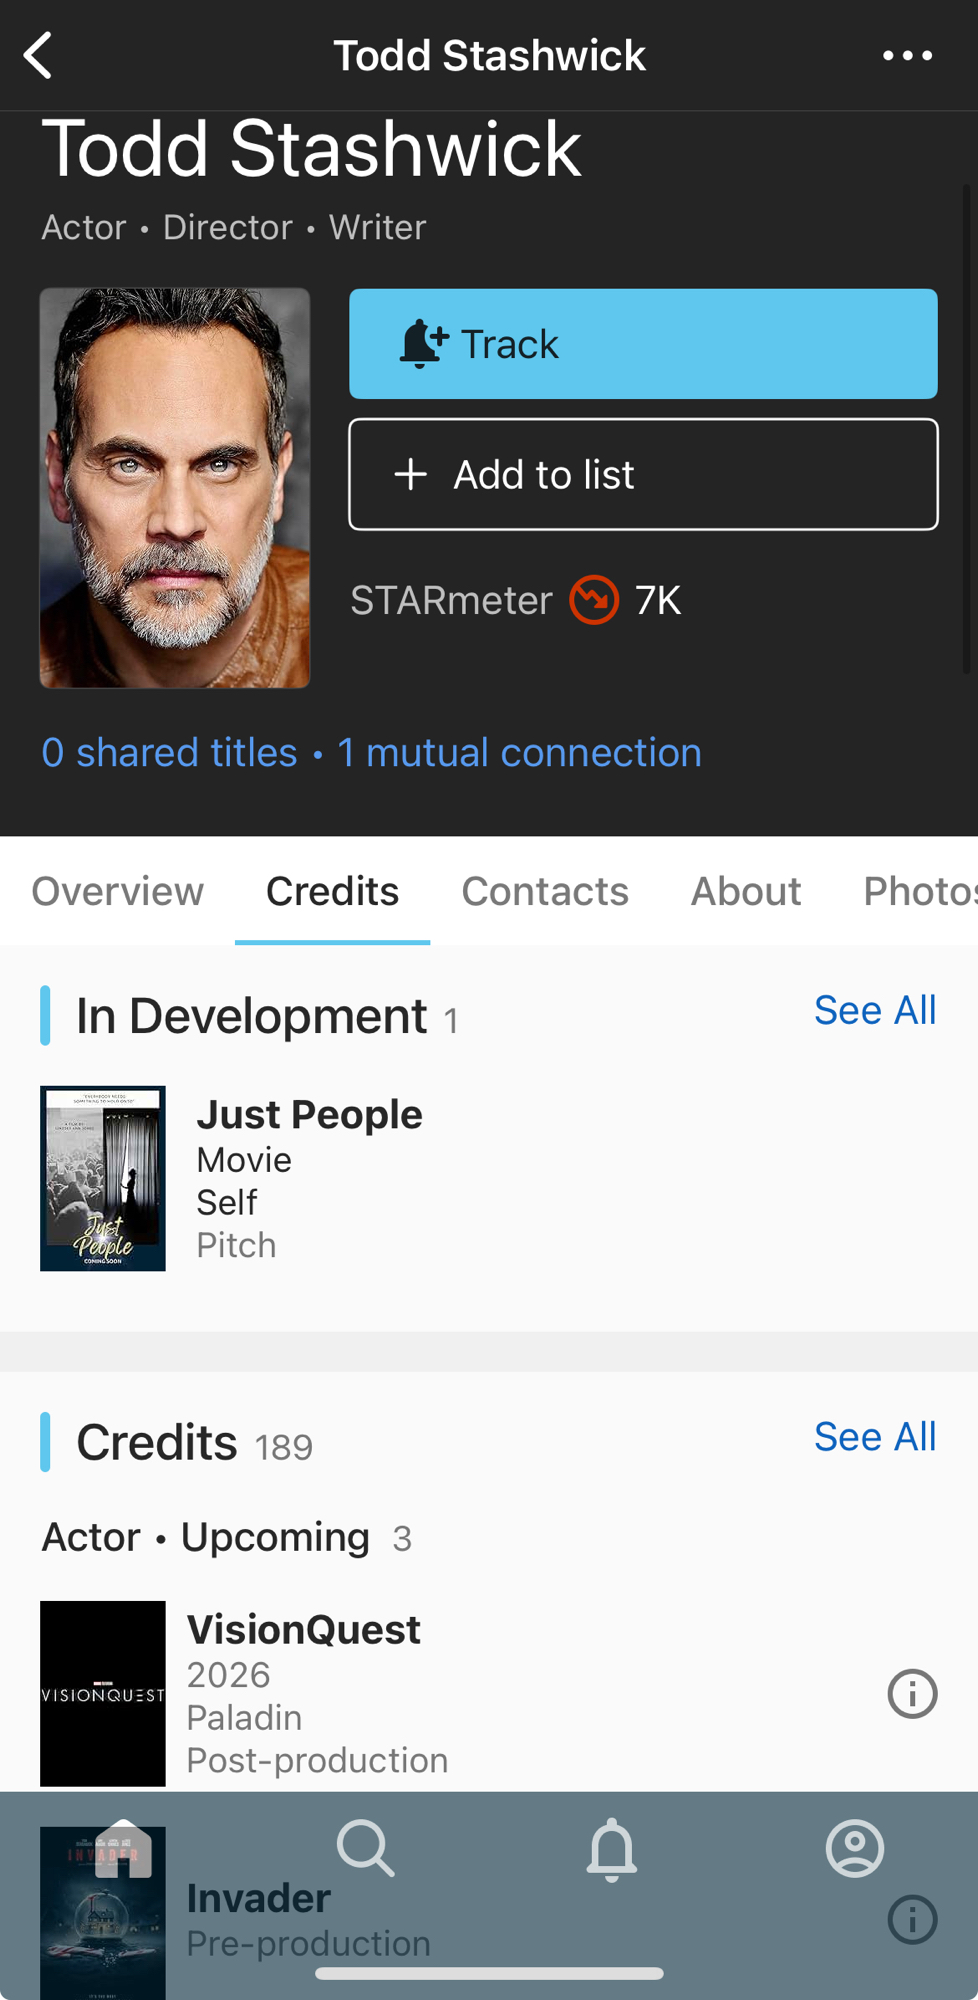See all 189 credits
Image resolution: width=978 pixels, height=2000 pixels.
(x=875, y=1437)
